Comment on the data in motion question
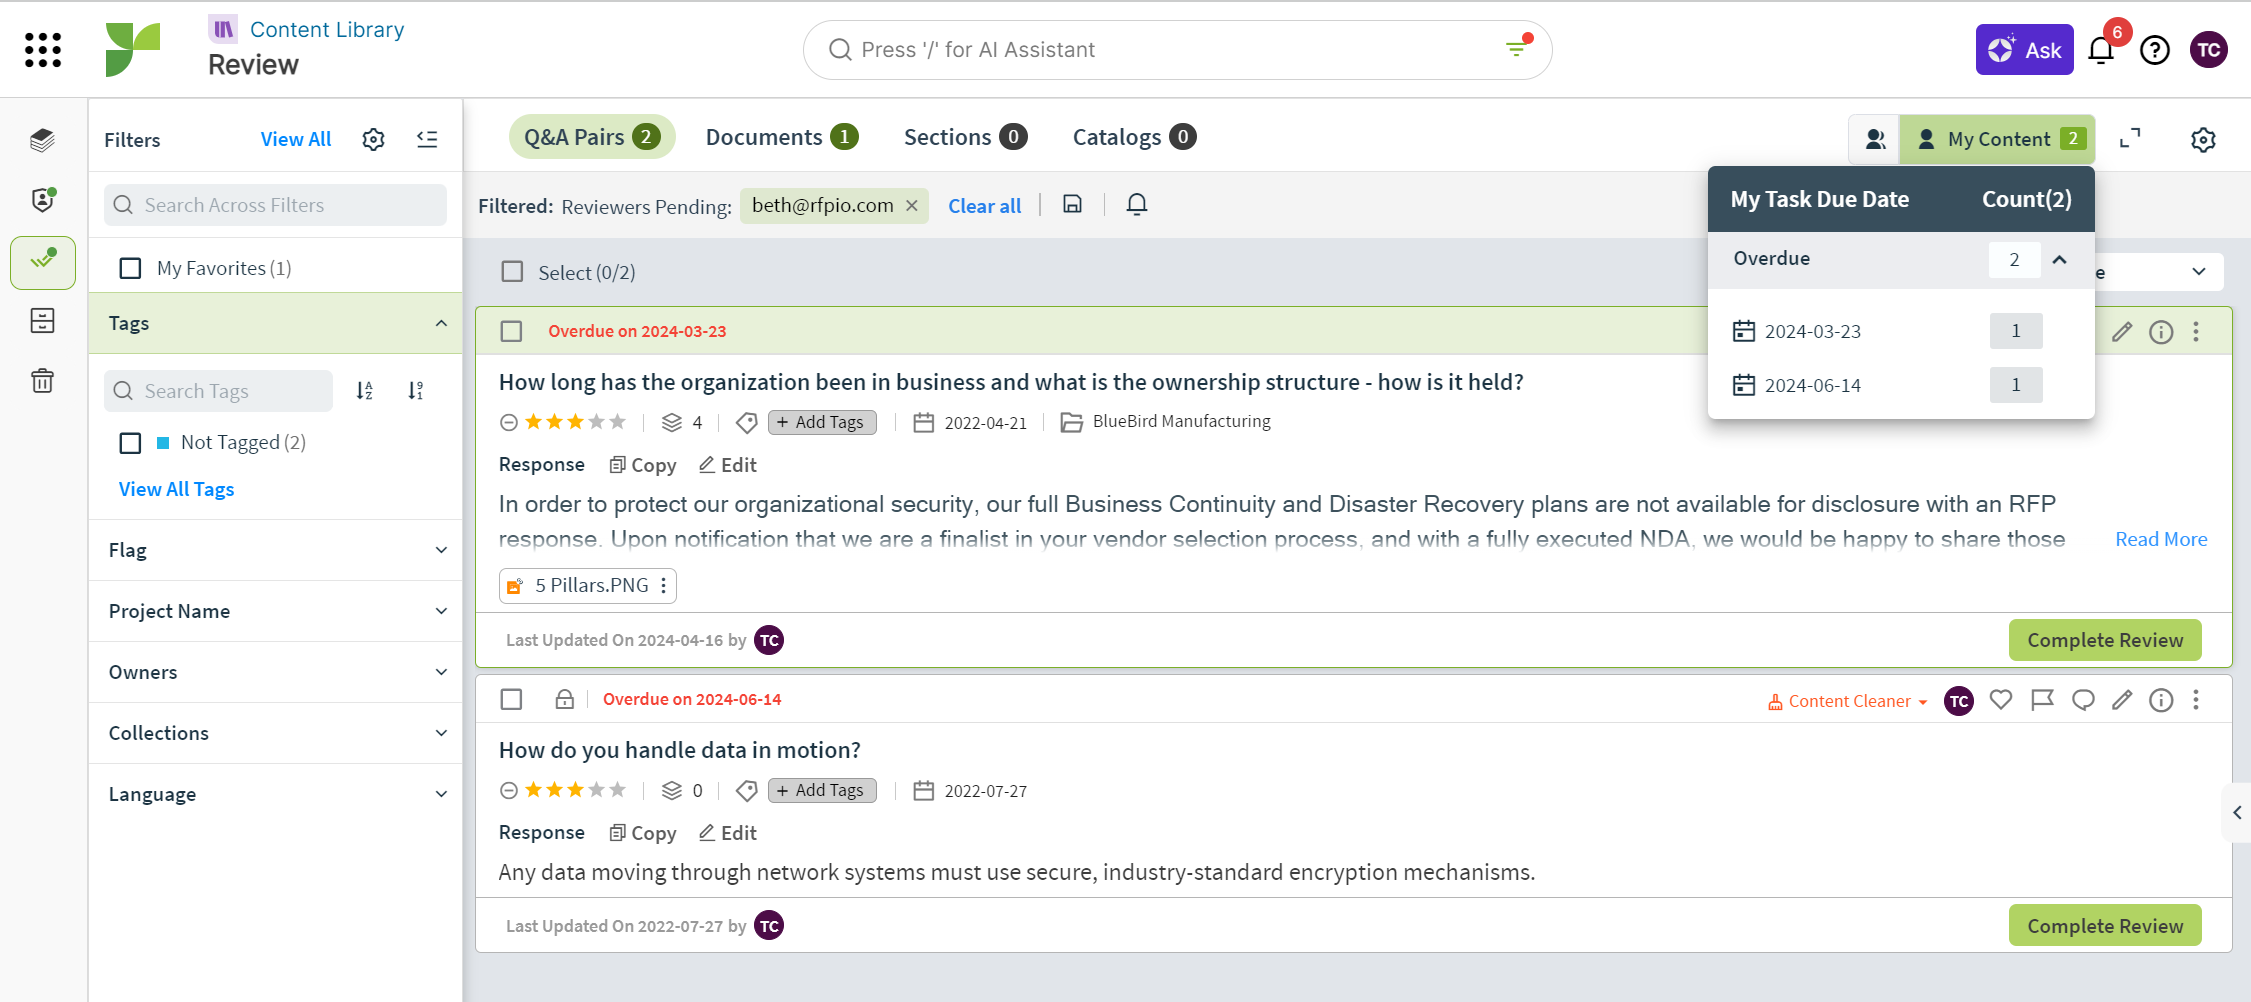 (2083, 700)
